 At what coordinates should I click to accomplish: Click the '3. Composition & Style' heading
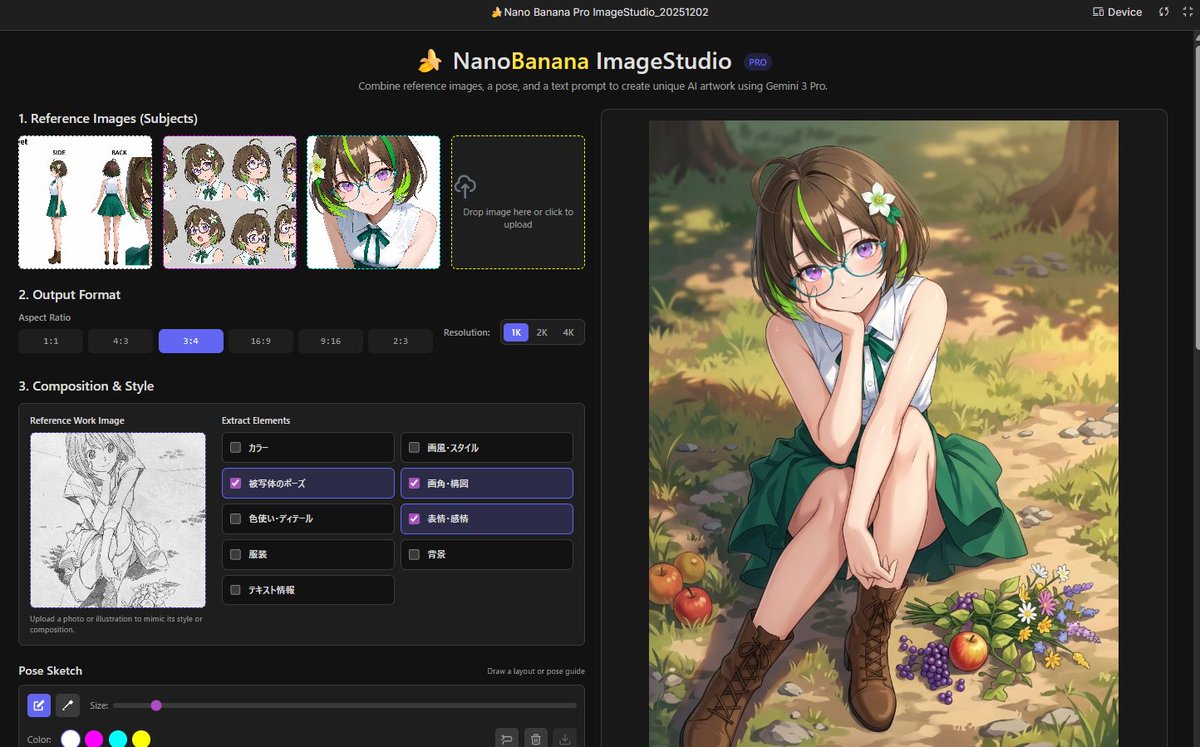click(x=86, y=386)
